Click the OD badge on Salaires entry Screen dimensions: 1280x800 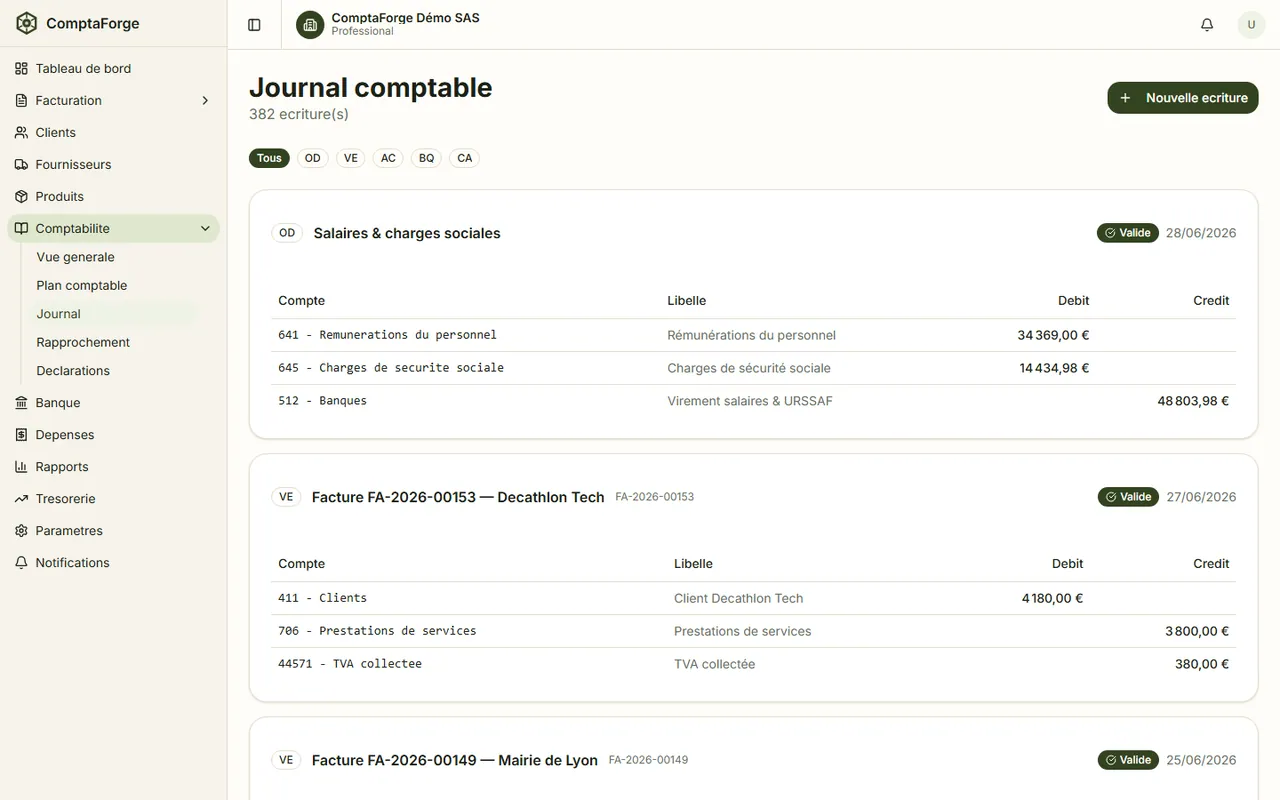click(x=287, y=233)
